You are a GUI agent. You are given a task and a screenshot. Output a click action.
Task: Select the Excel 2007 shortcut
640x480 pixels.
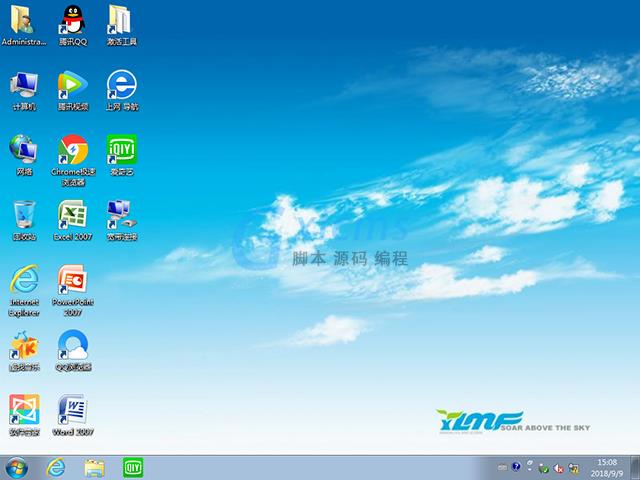(73, 220)
